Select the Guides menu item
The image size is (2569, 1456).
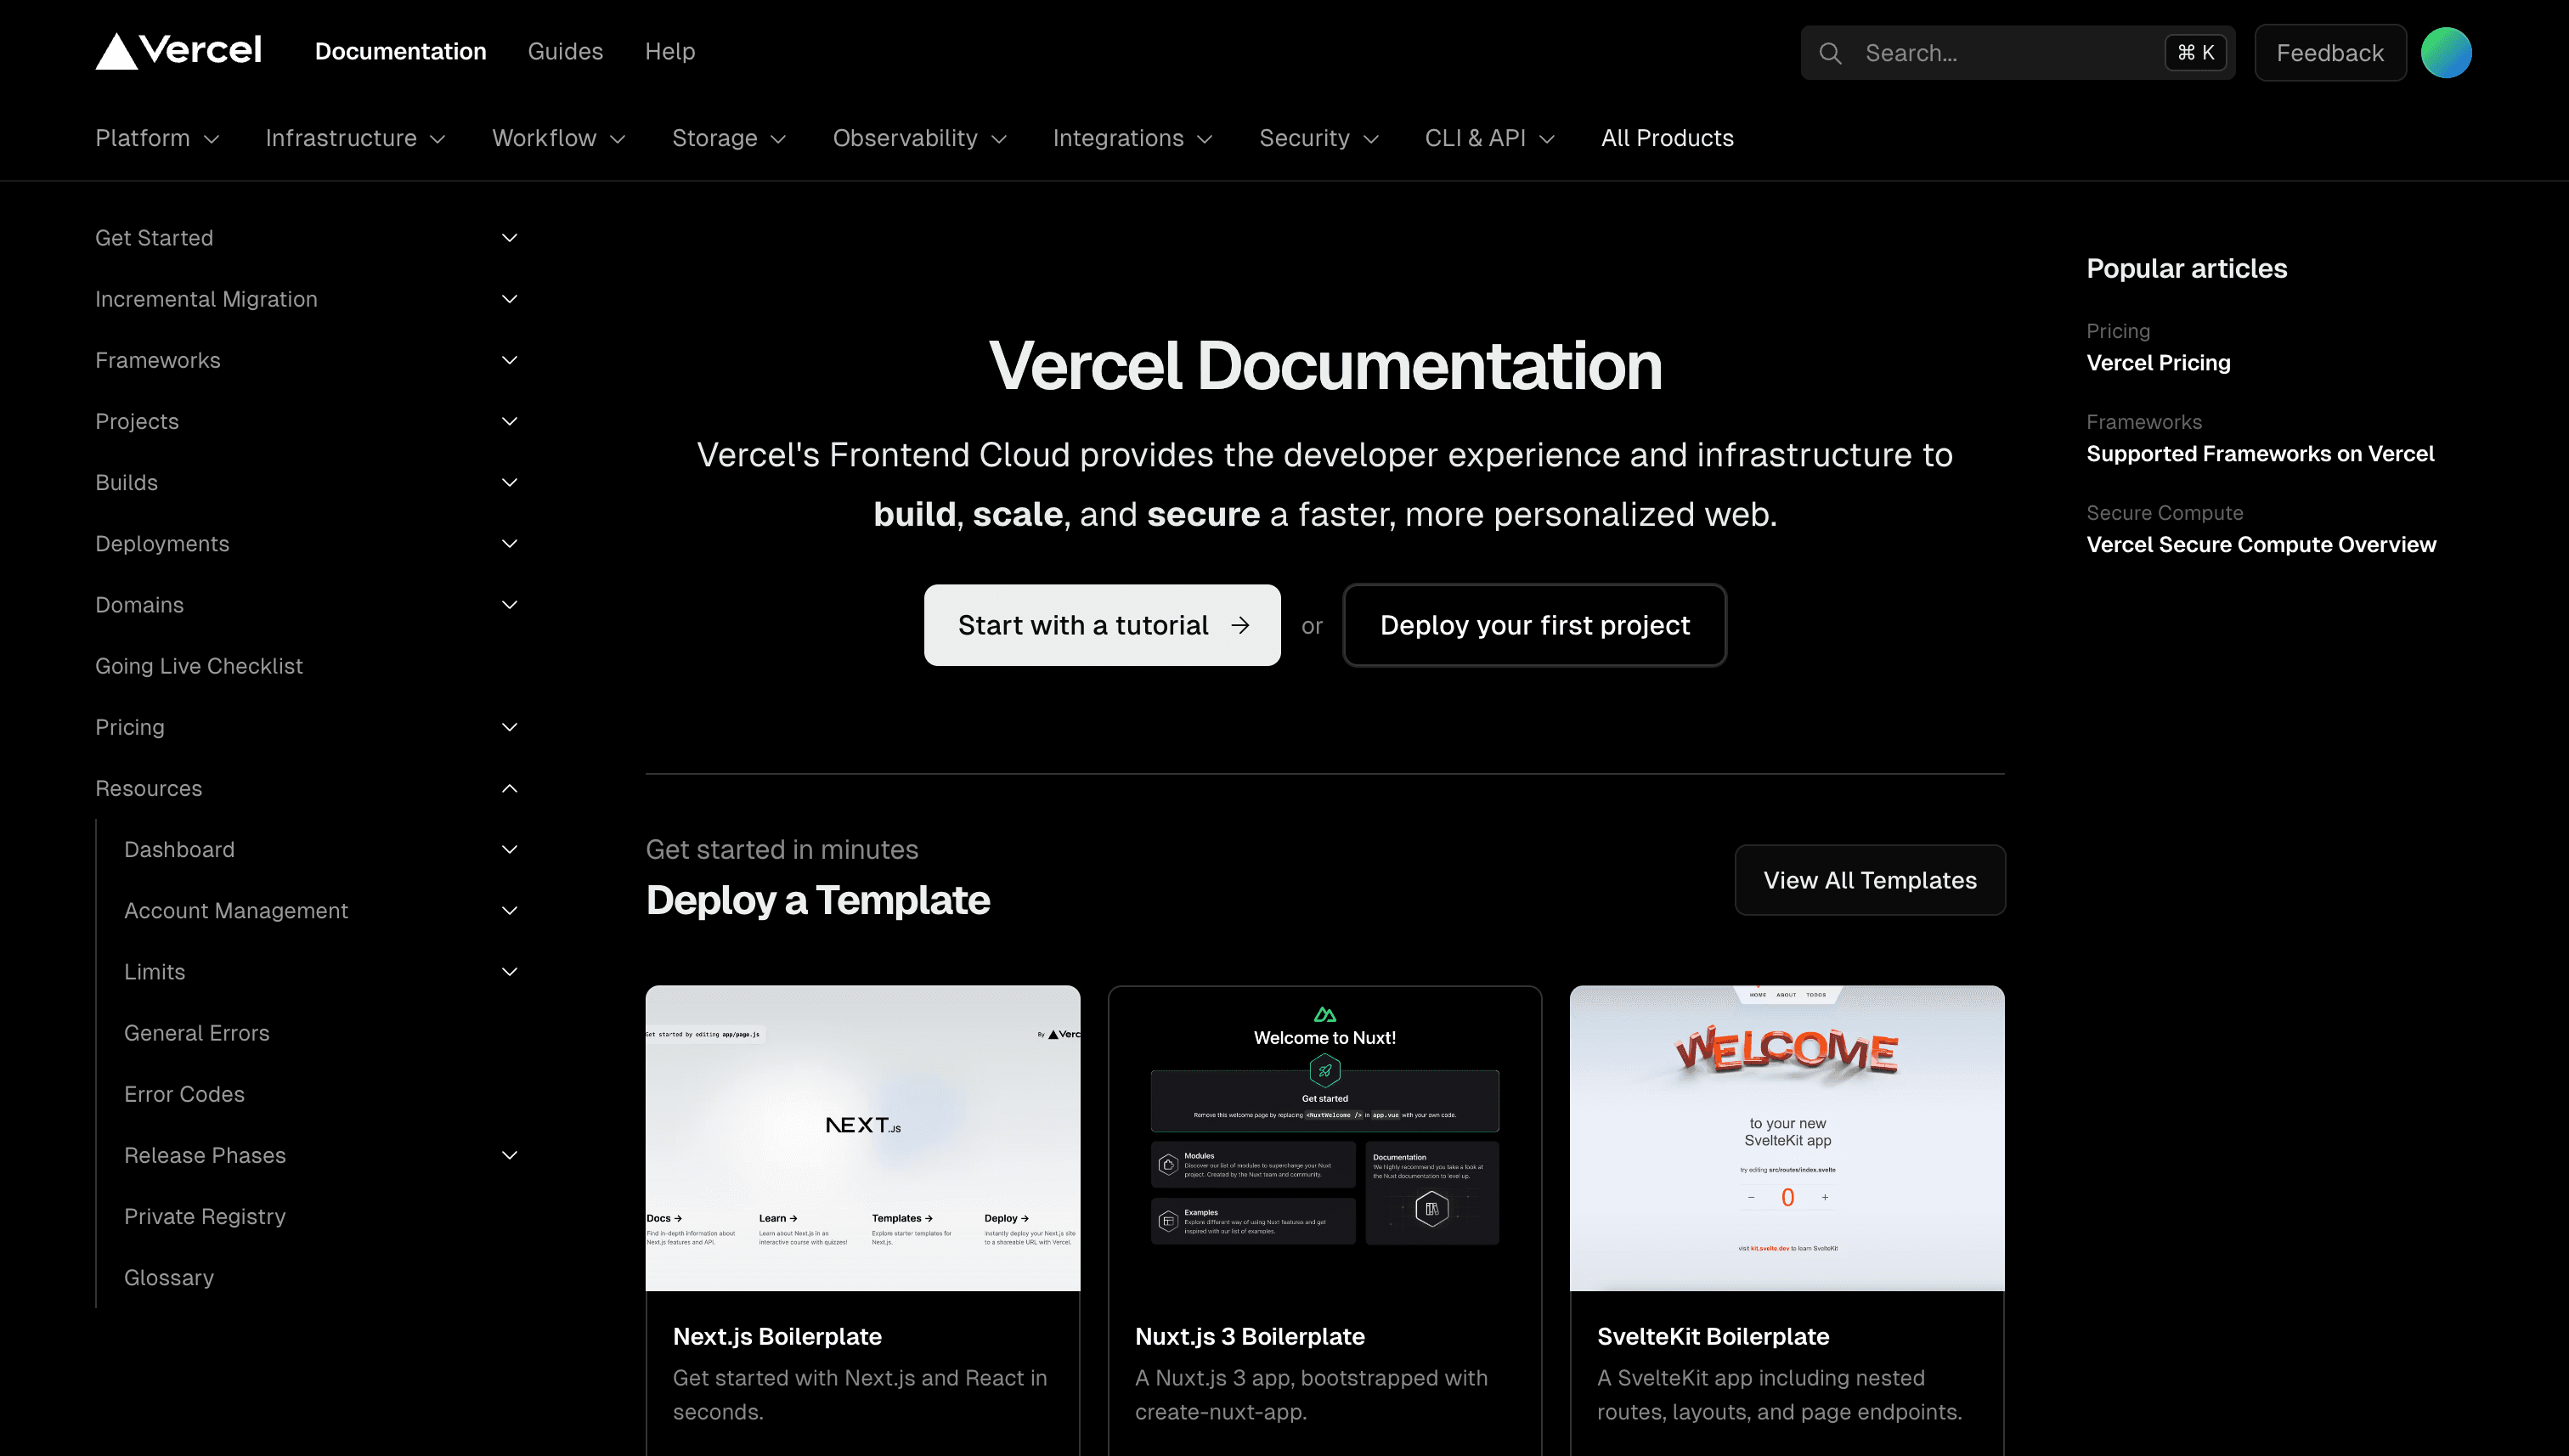click(565, 51)
